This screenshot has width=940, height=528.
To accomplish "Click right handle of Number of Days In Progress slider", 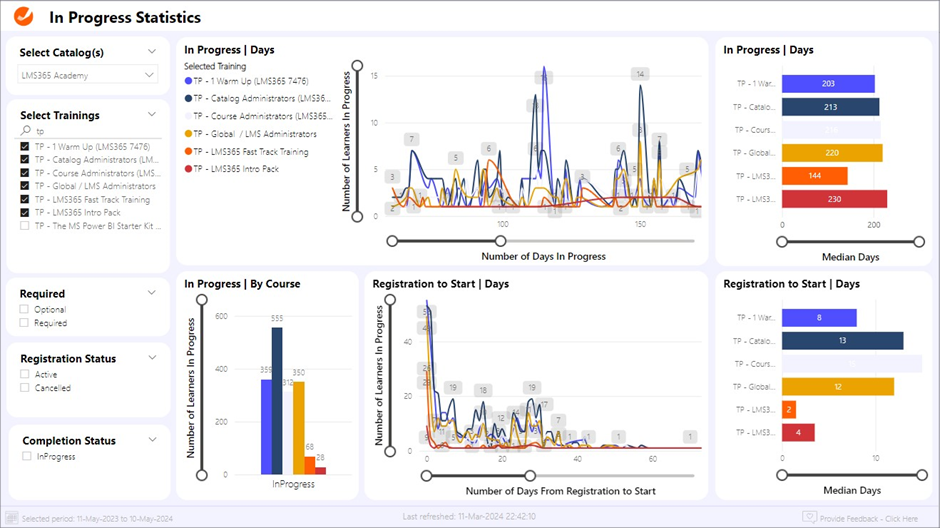I will [501, 240].
